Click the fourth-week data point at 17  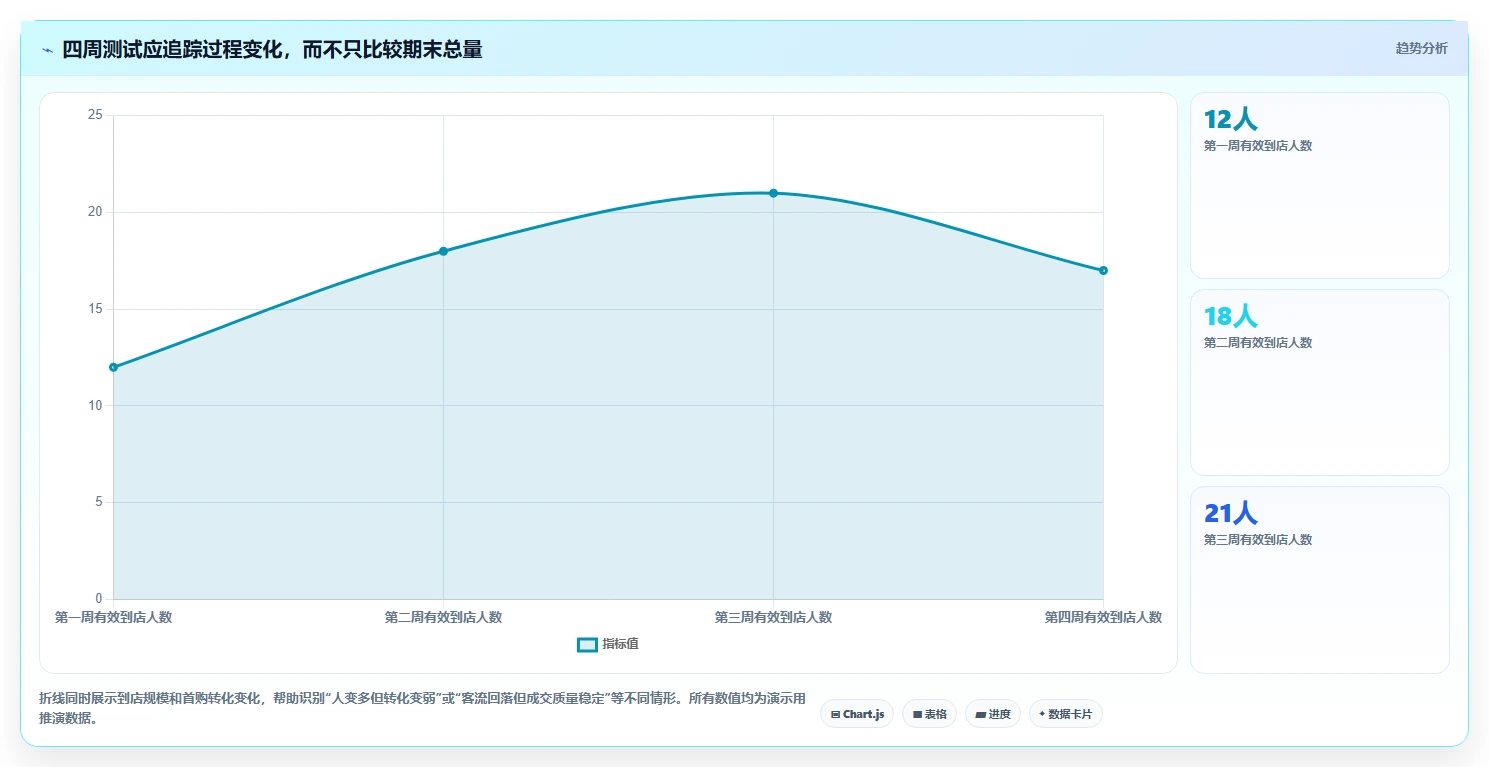[x=1103, y=270]
